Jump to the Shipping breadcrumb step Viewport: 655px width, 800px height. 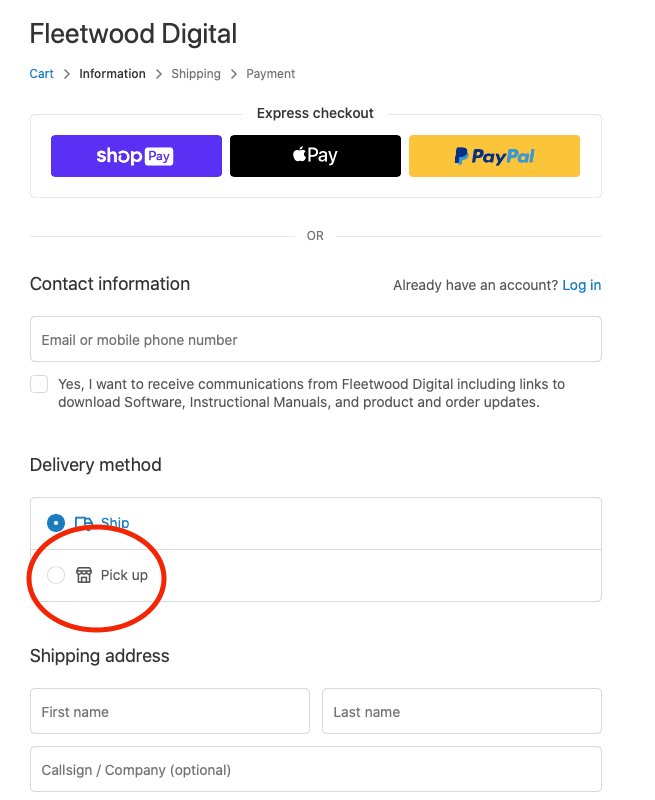pyautogui.click(x=195, y=74)
